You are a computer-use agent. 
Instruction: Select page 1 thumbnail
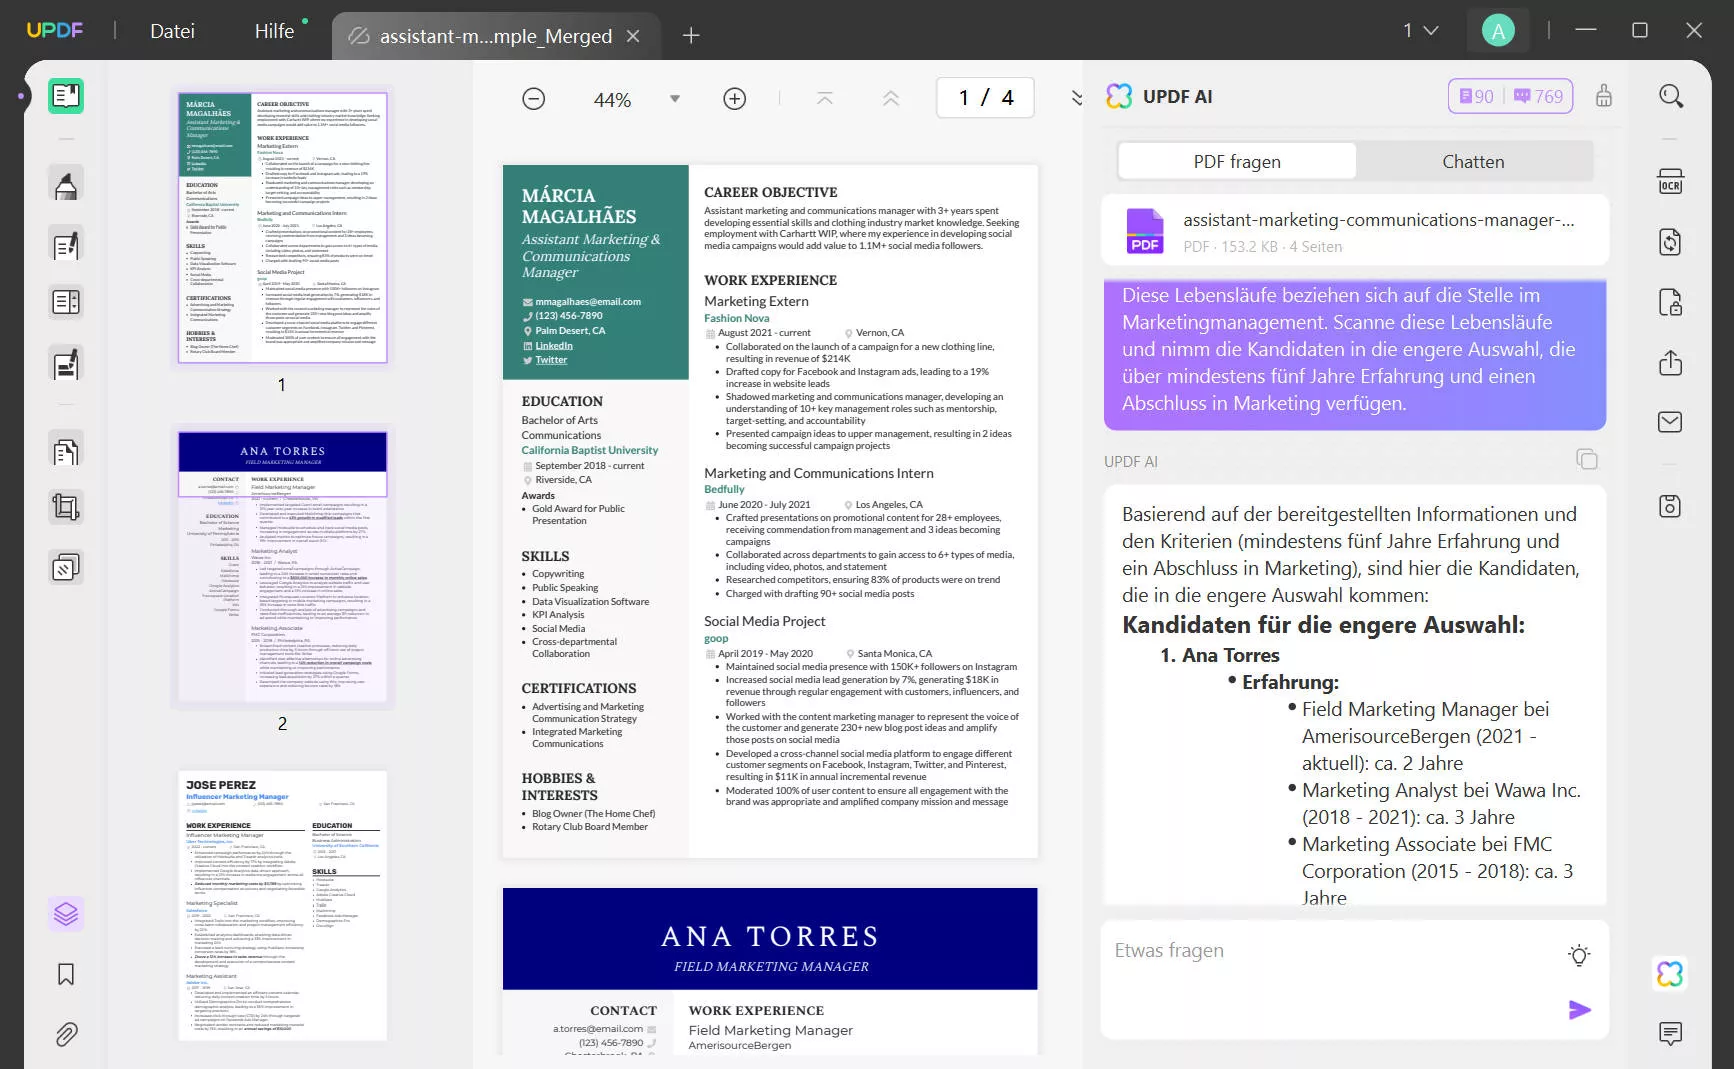click(x=282, y=227)
